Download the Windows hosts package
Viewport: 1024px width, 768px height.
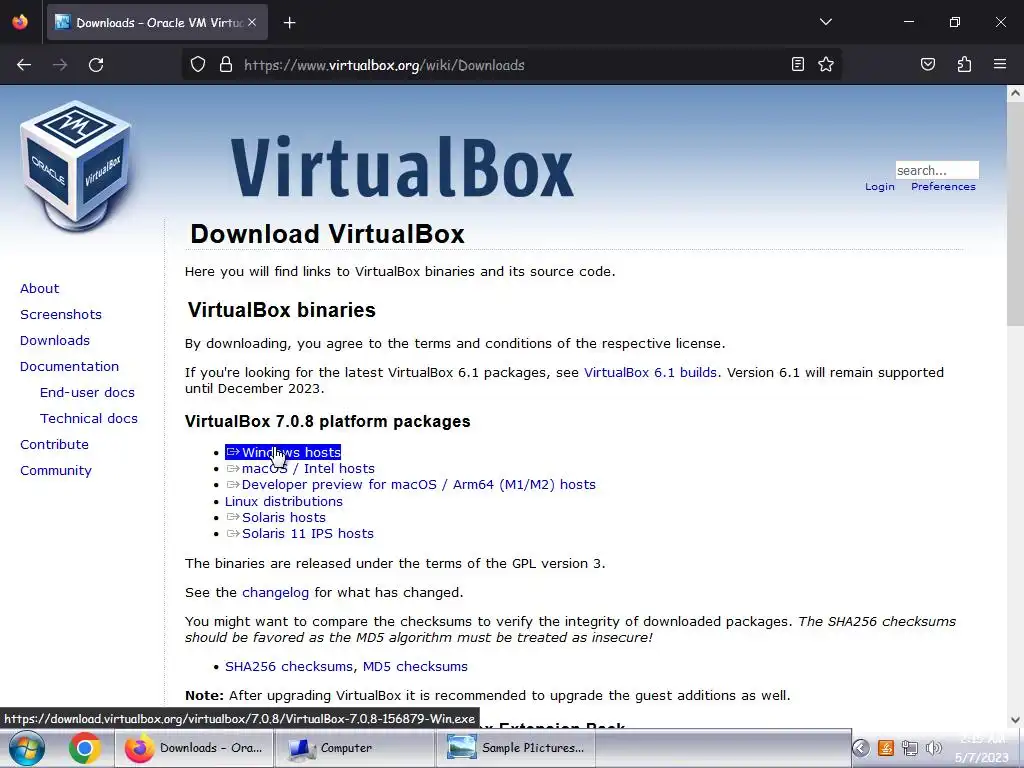tap(283, 453)
